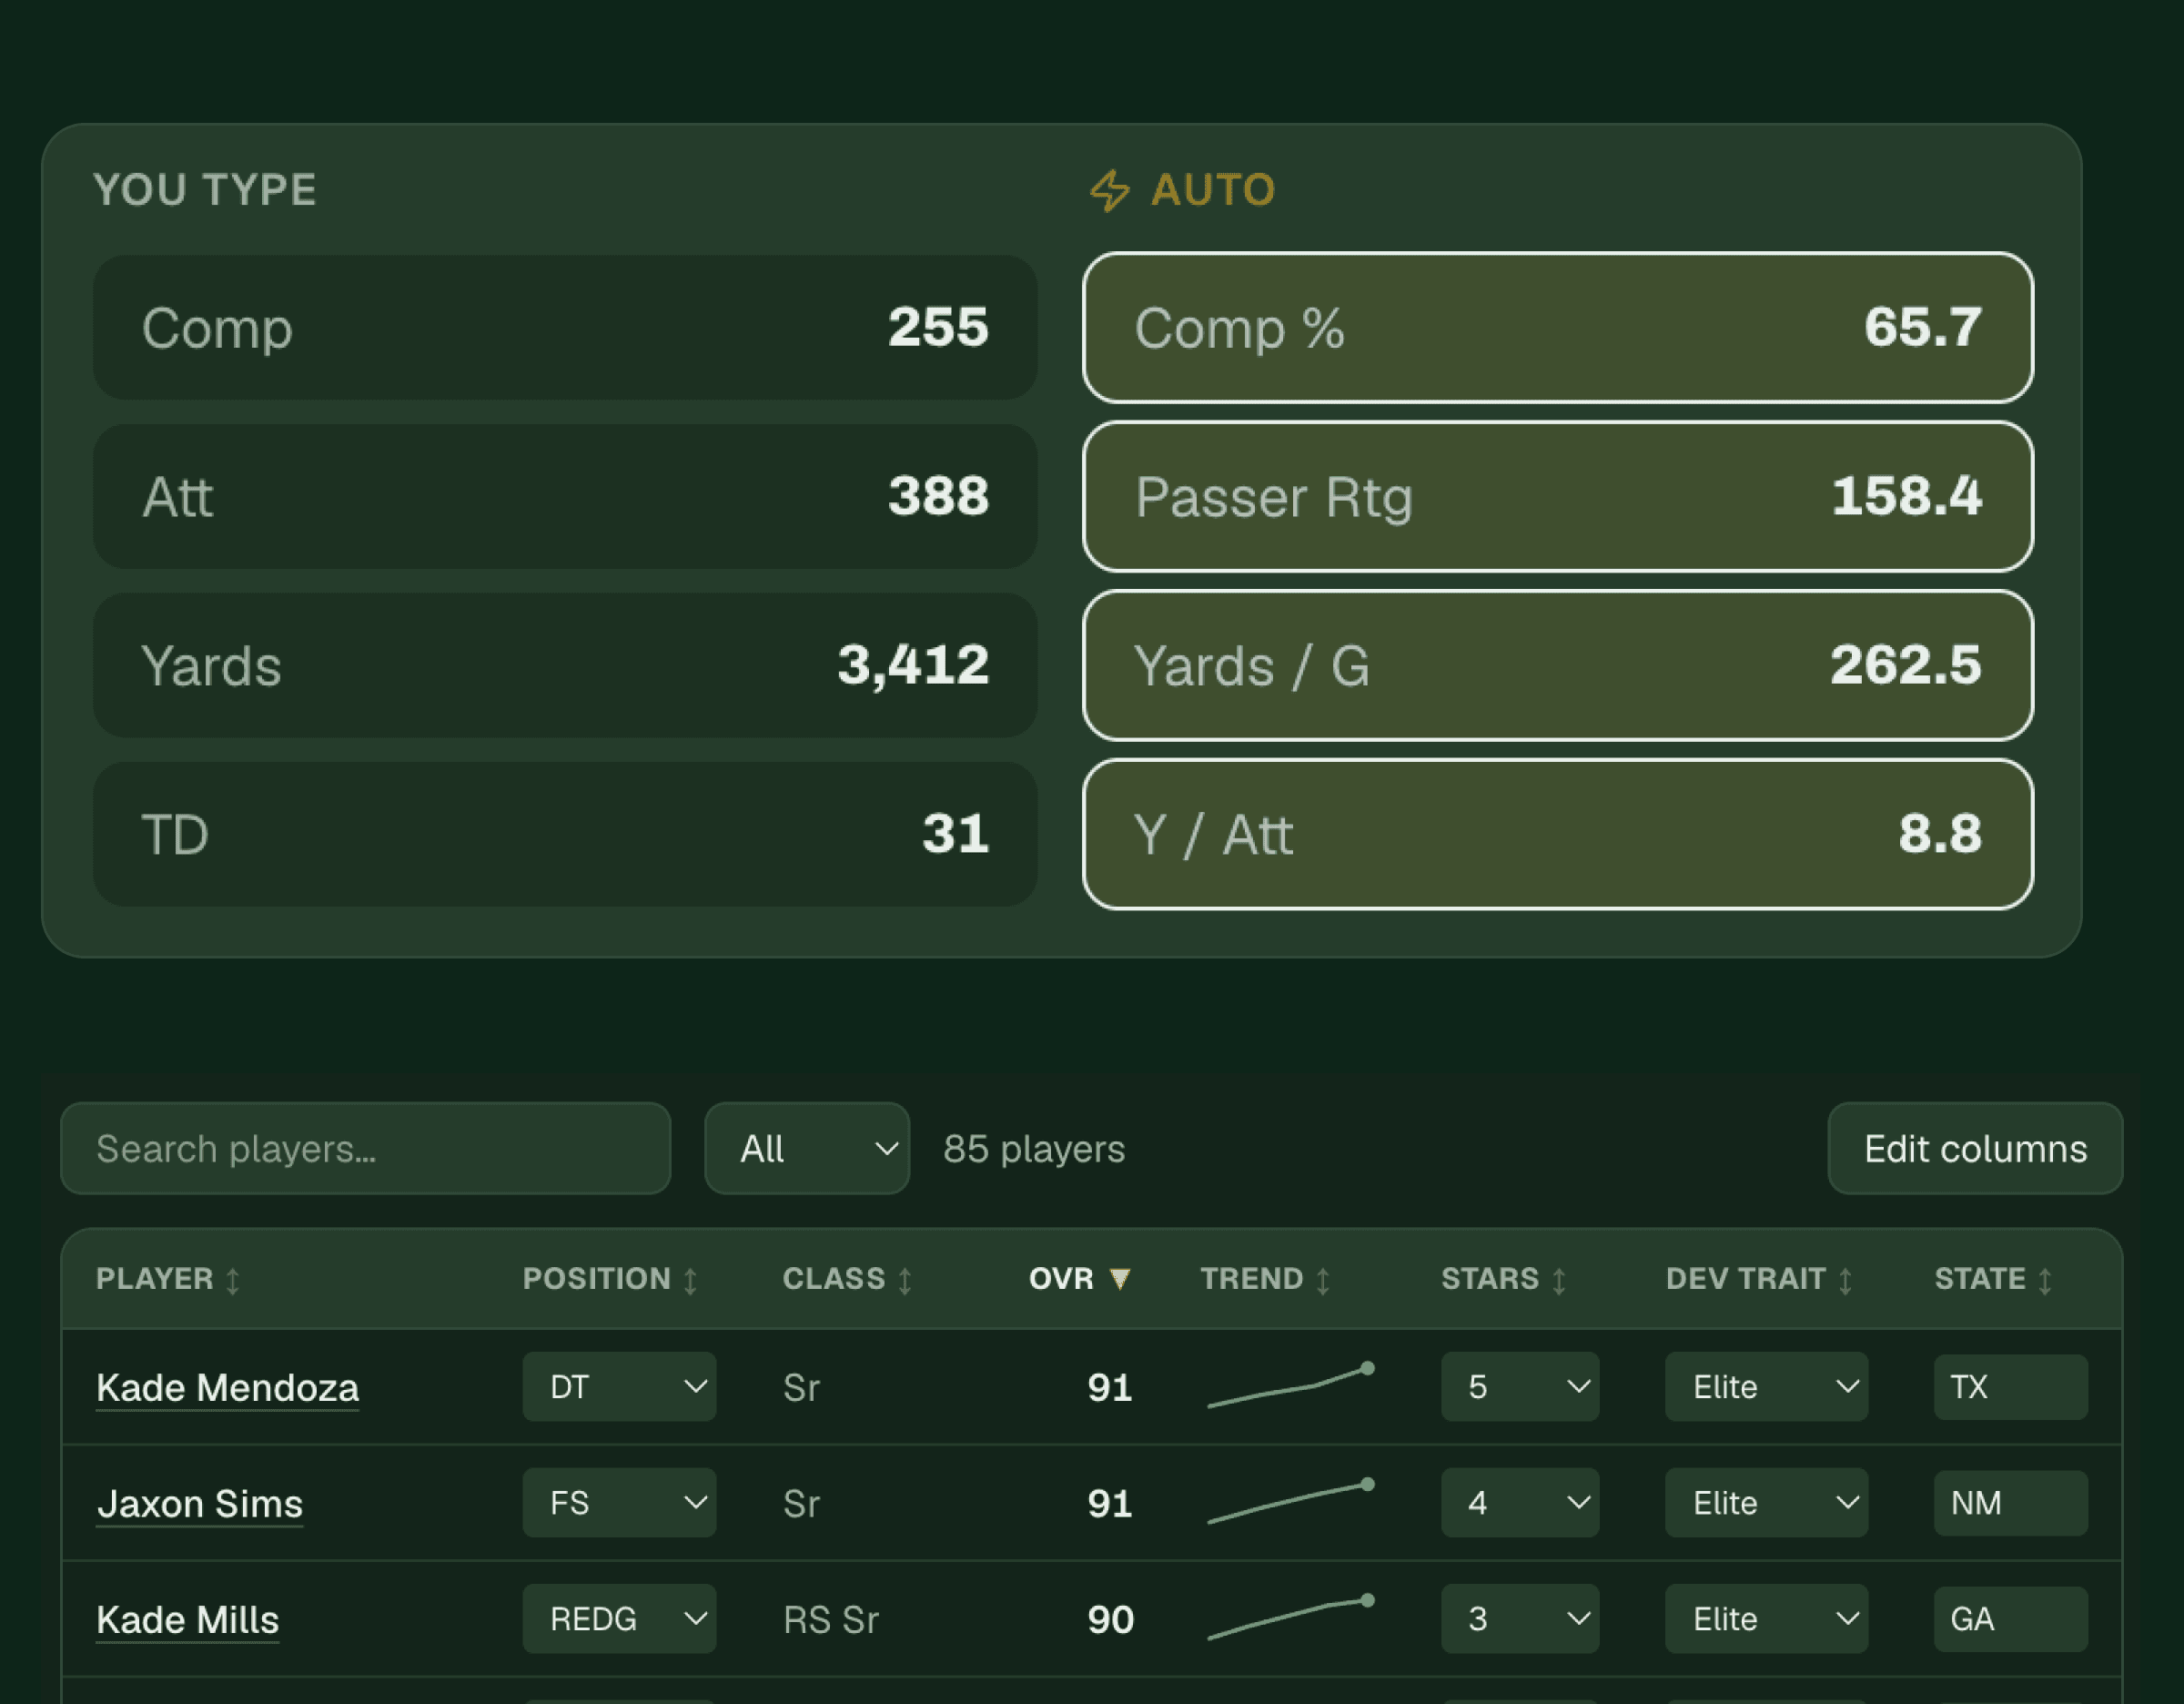Click the "85 players" count text
This screenshot has height=1704, width=2184.
1034,1149
